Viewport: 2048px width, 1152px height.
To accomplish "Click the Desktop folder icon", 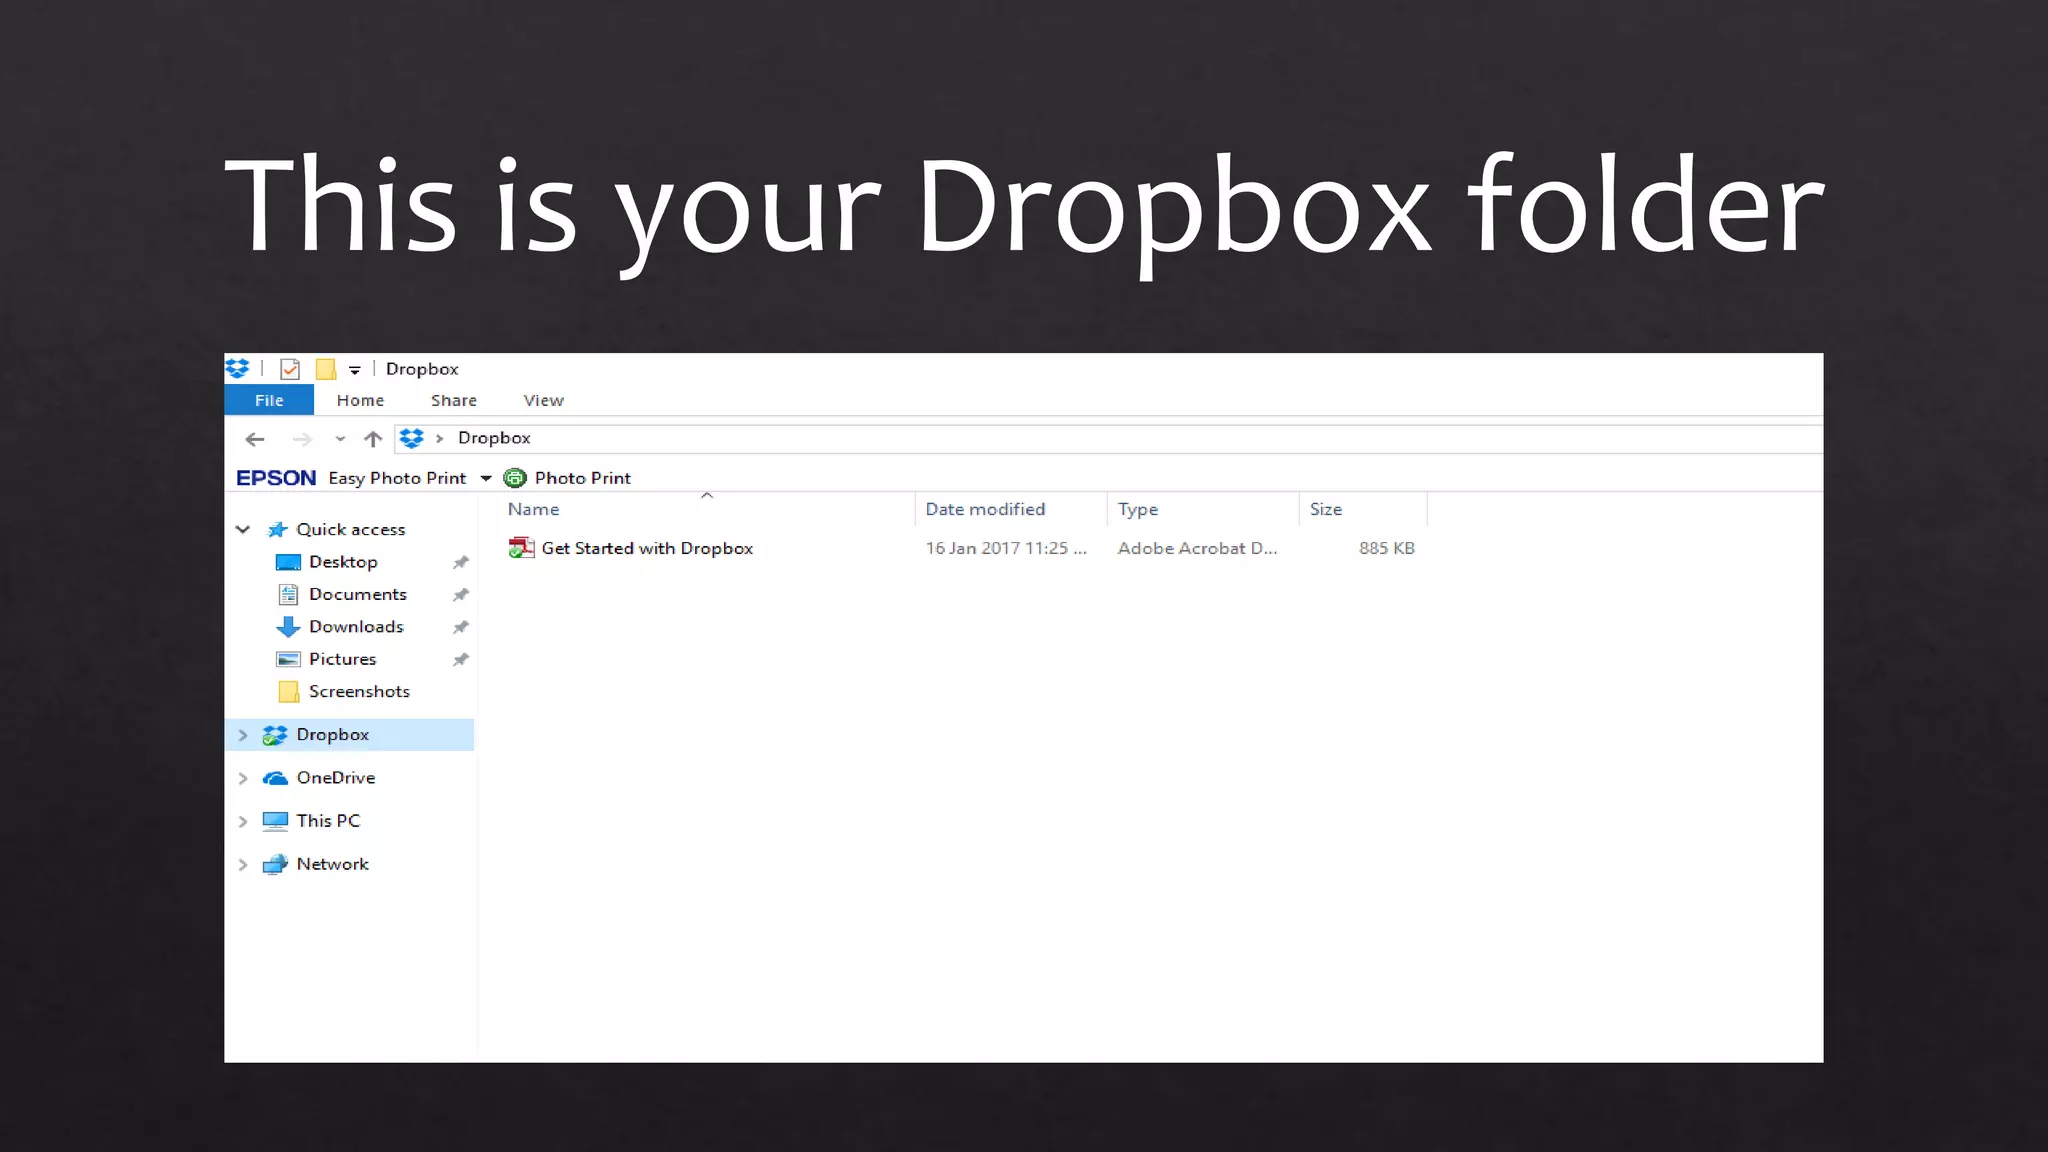I will pos(288,562).
